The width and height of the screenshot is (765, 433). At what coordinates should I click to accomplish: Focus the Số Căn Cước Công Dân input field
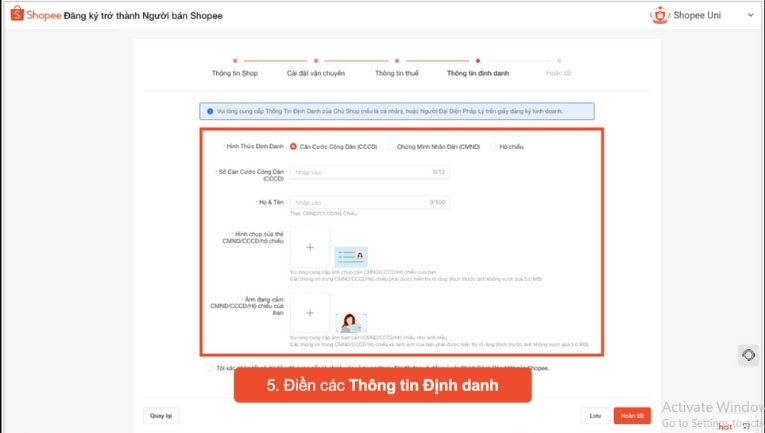pyautogui.click(x=370, y=172)
